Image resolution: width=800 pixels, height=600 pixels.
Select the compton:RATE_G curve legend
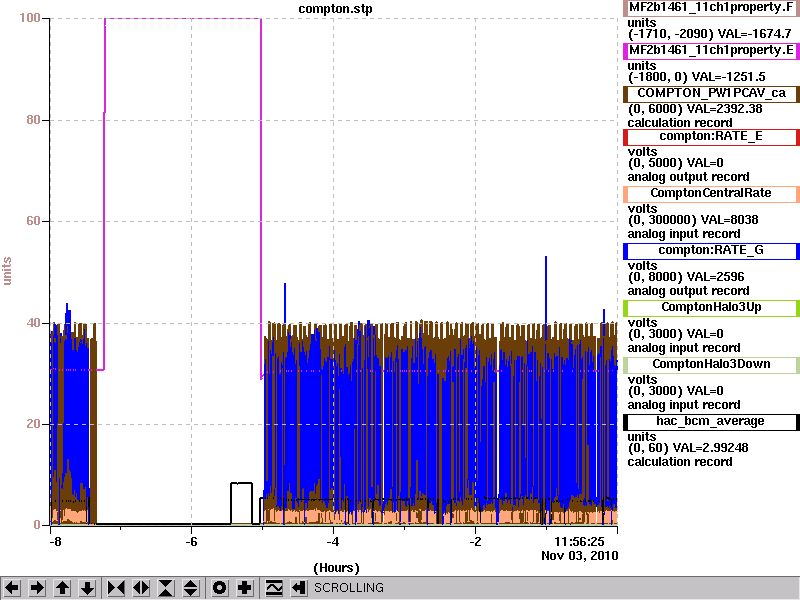[x=711, y=251]
